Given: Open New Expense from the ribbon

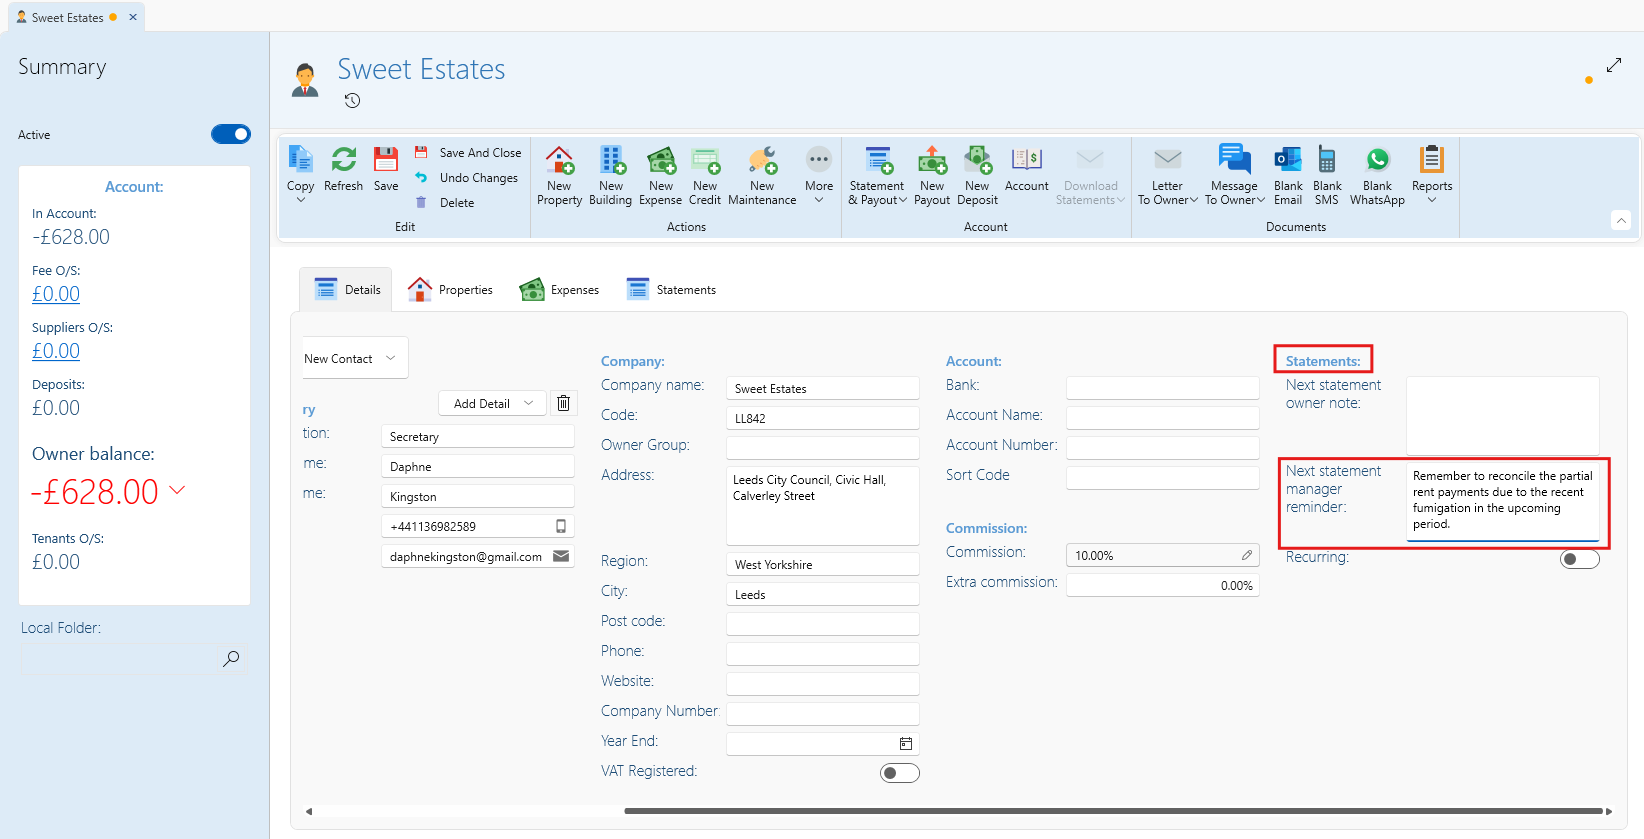Looking at the screenshot, I should tap(660, 162).
